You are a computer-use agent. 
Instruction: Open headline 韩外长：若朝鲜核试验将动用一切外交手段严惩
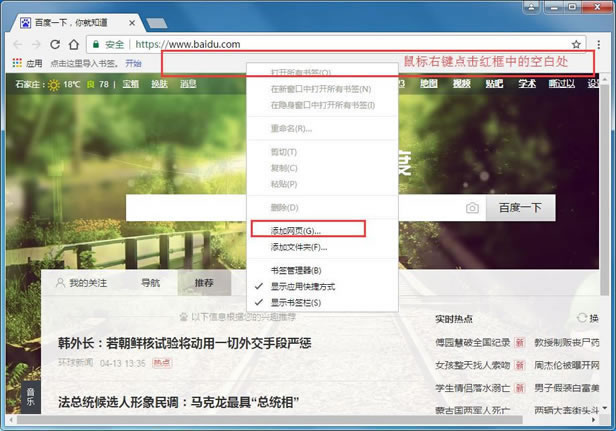click(x=185, y=343)
